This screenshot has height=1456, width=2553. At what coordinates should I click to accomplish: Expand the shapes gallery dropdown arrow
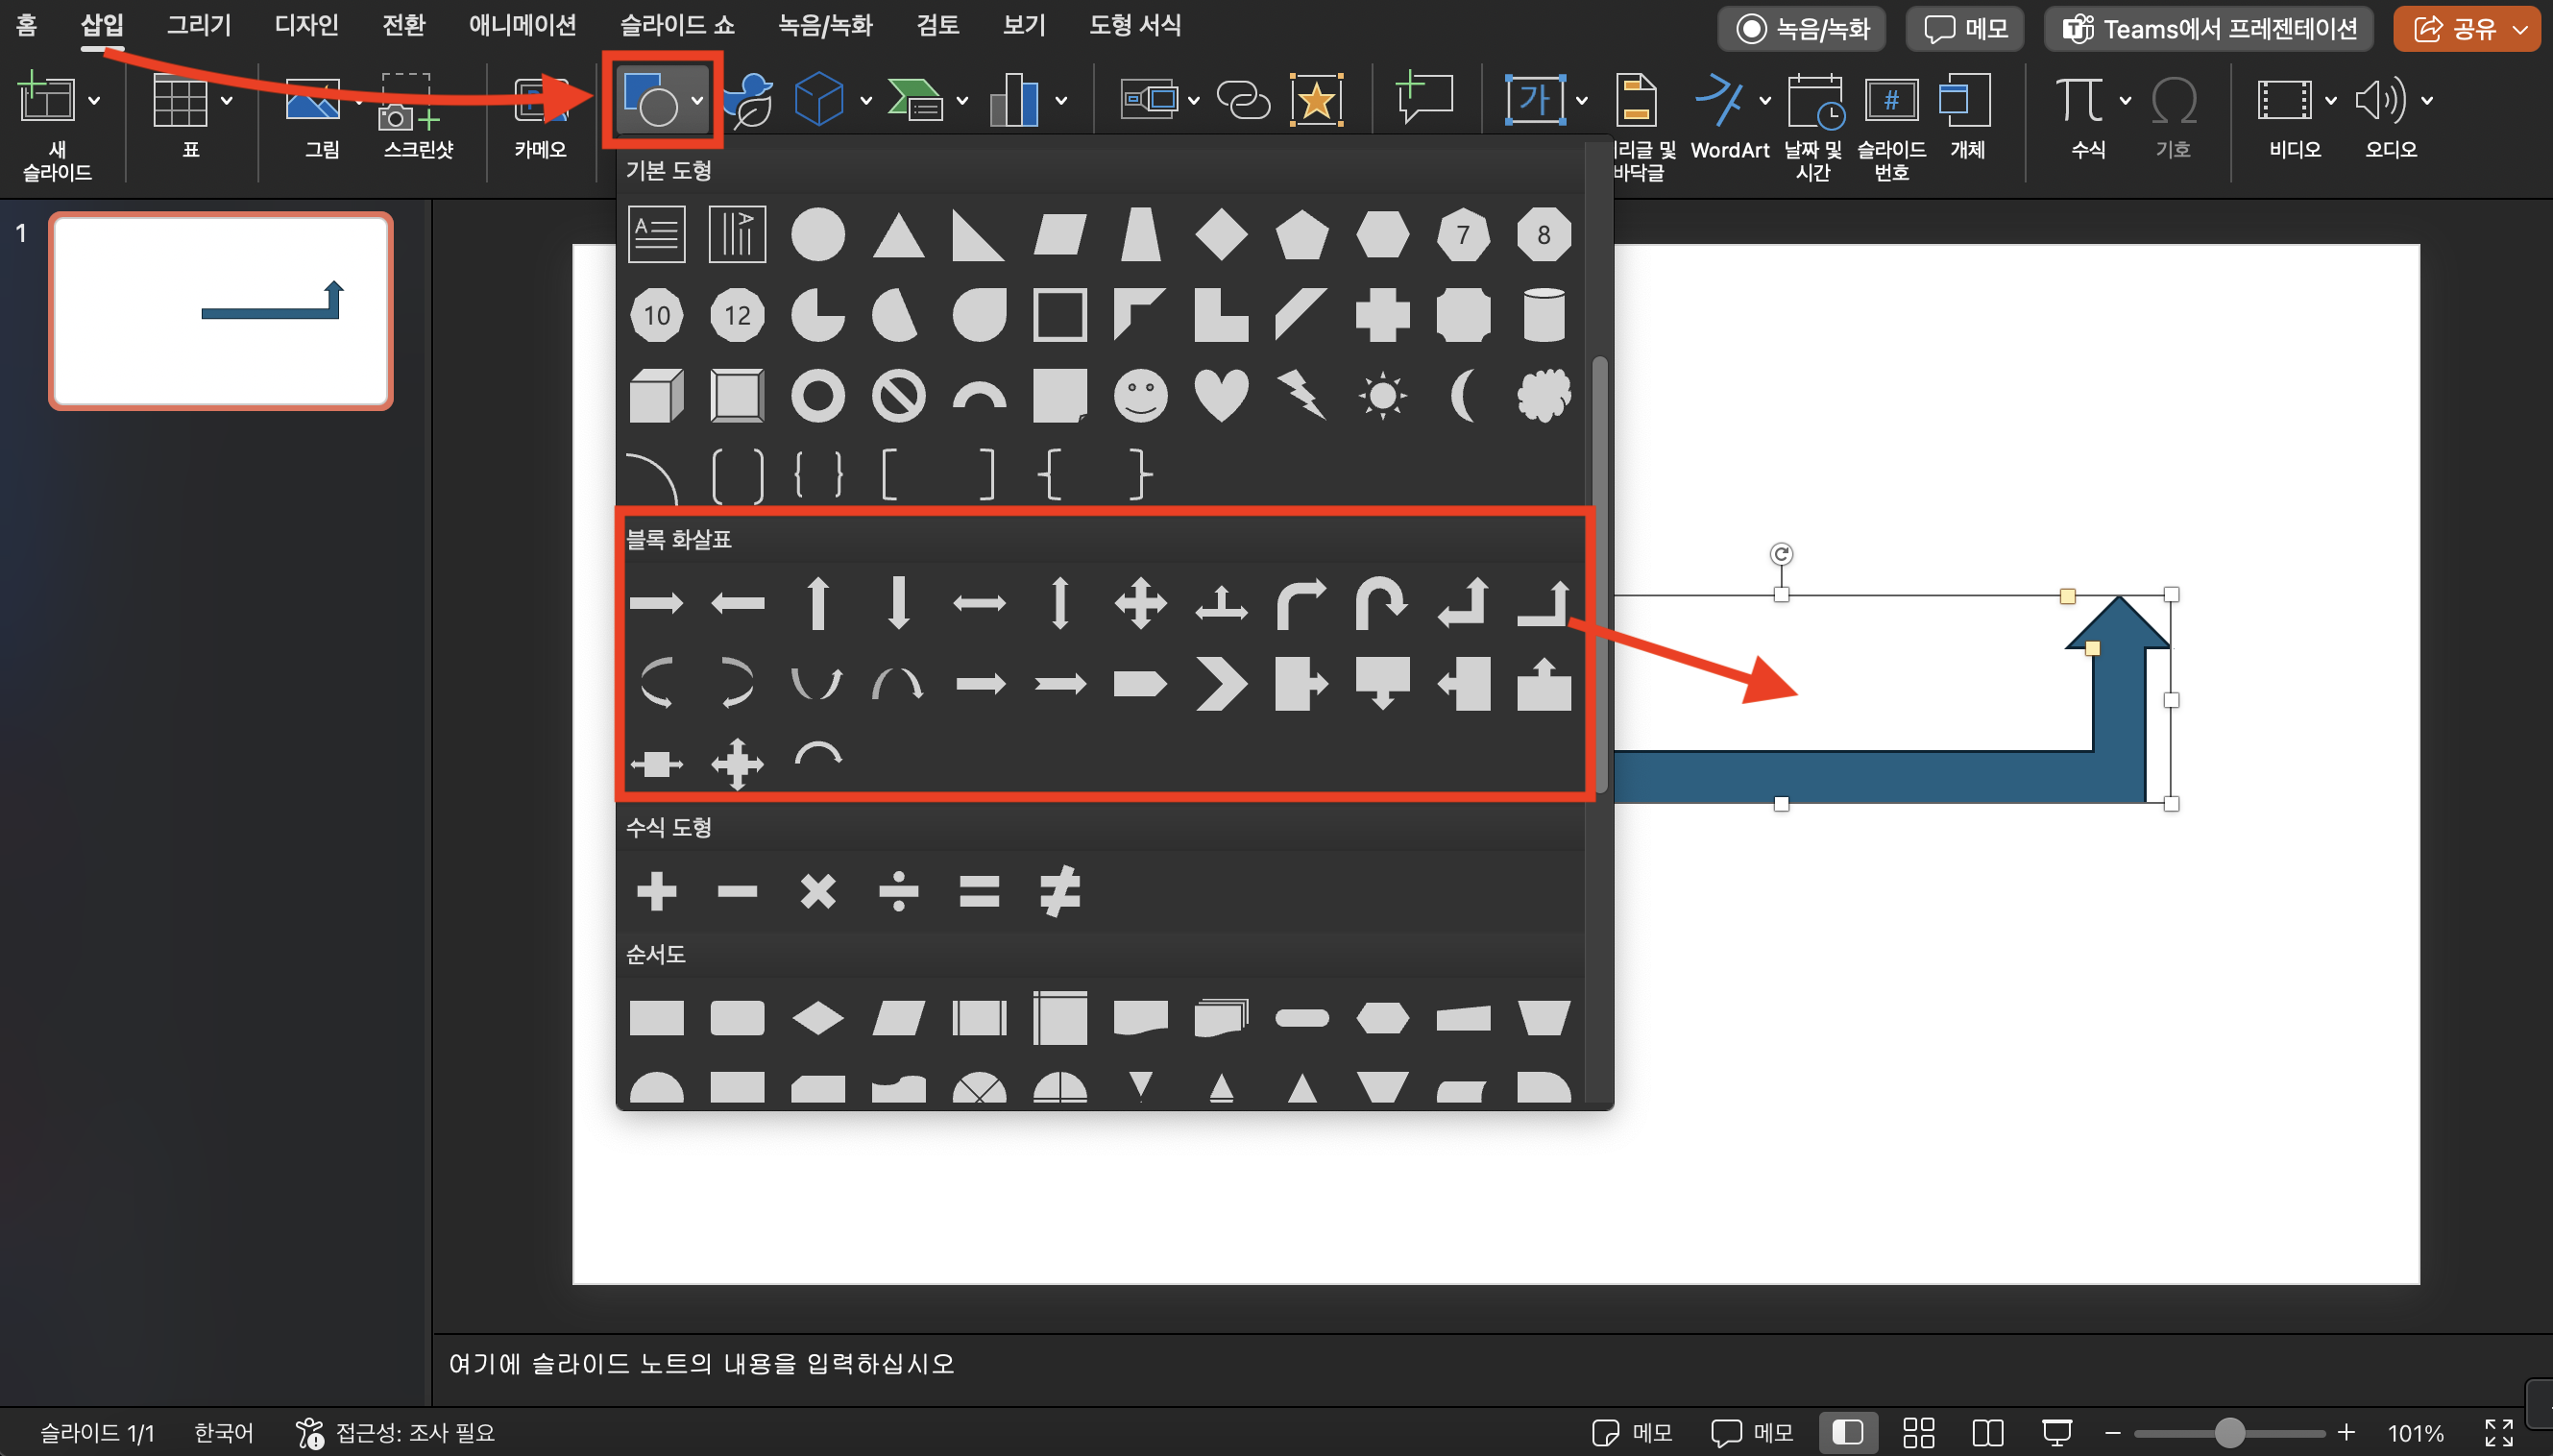[697, 101]
